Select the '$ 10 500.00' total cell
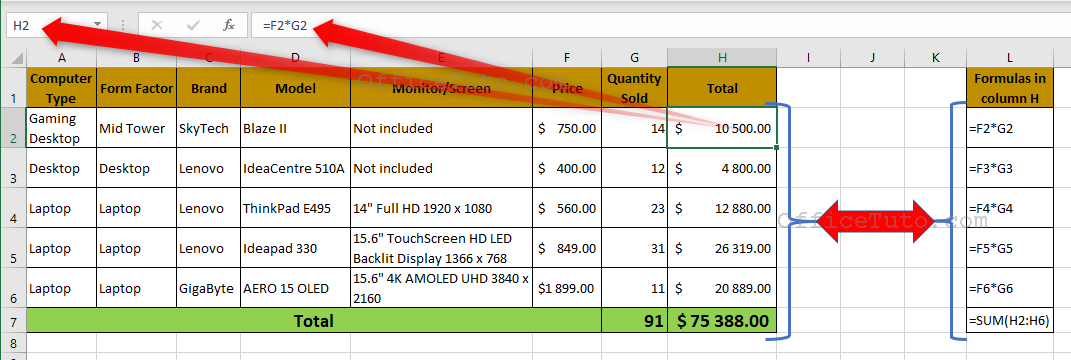1071x360 pixels. tap(722, 127)
